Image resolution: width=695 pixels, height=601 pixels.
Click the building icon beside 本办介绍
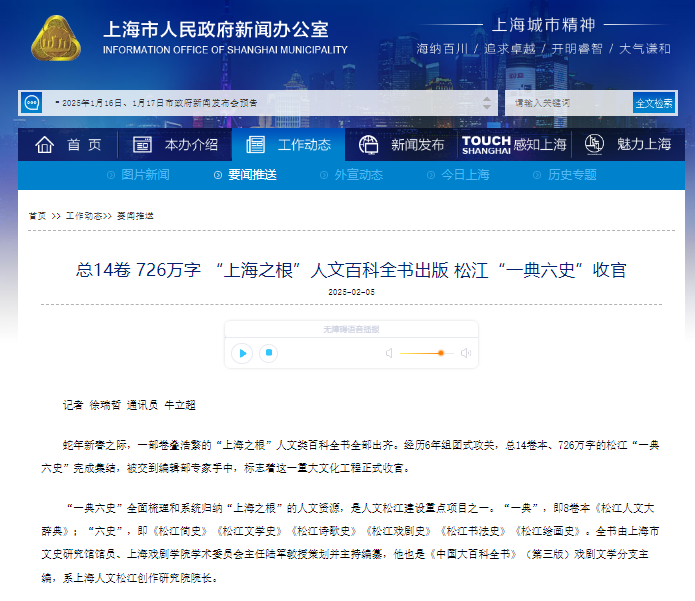143,145
